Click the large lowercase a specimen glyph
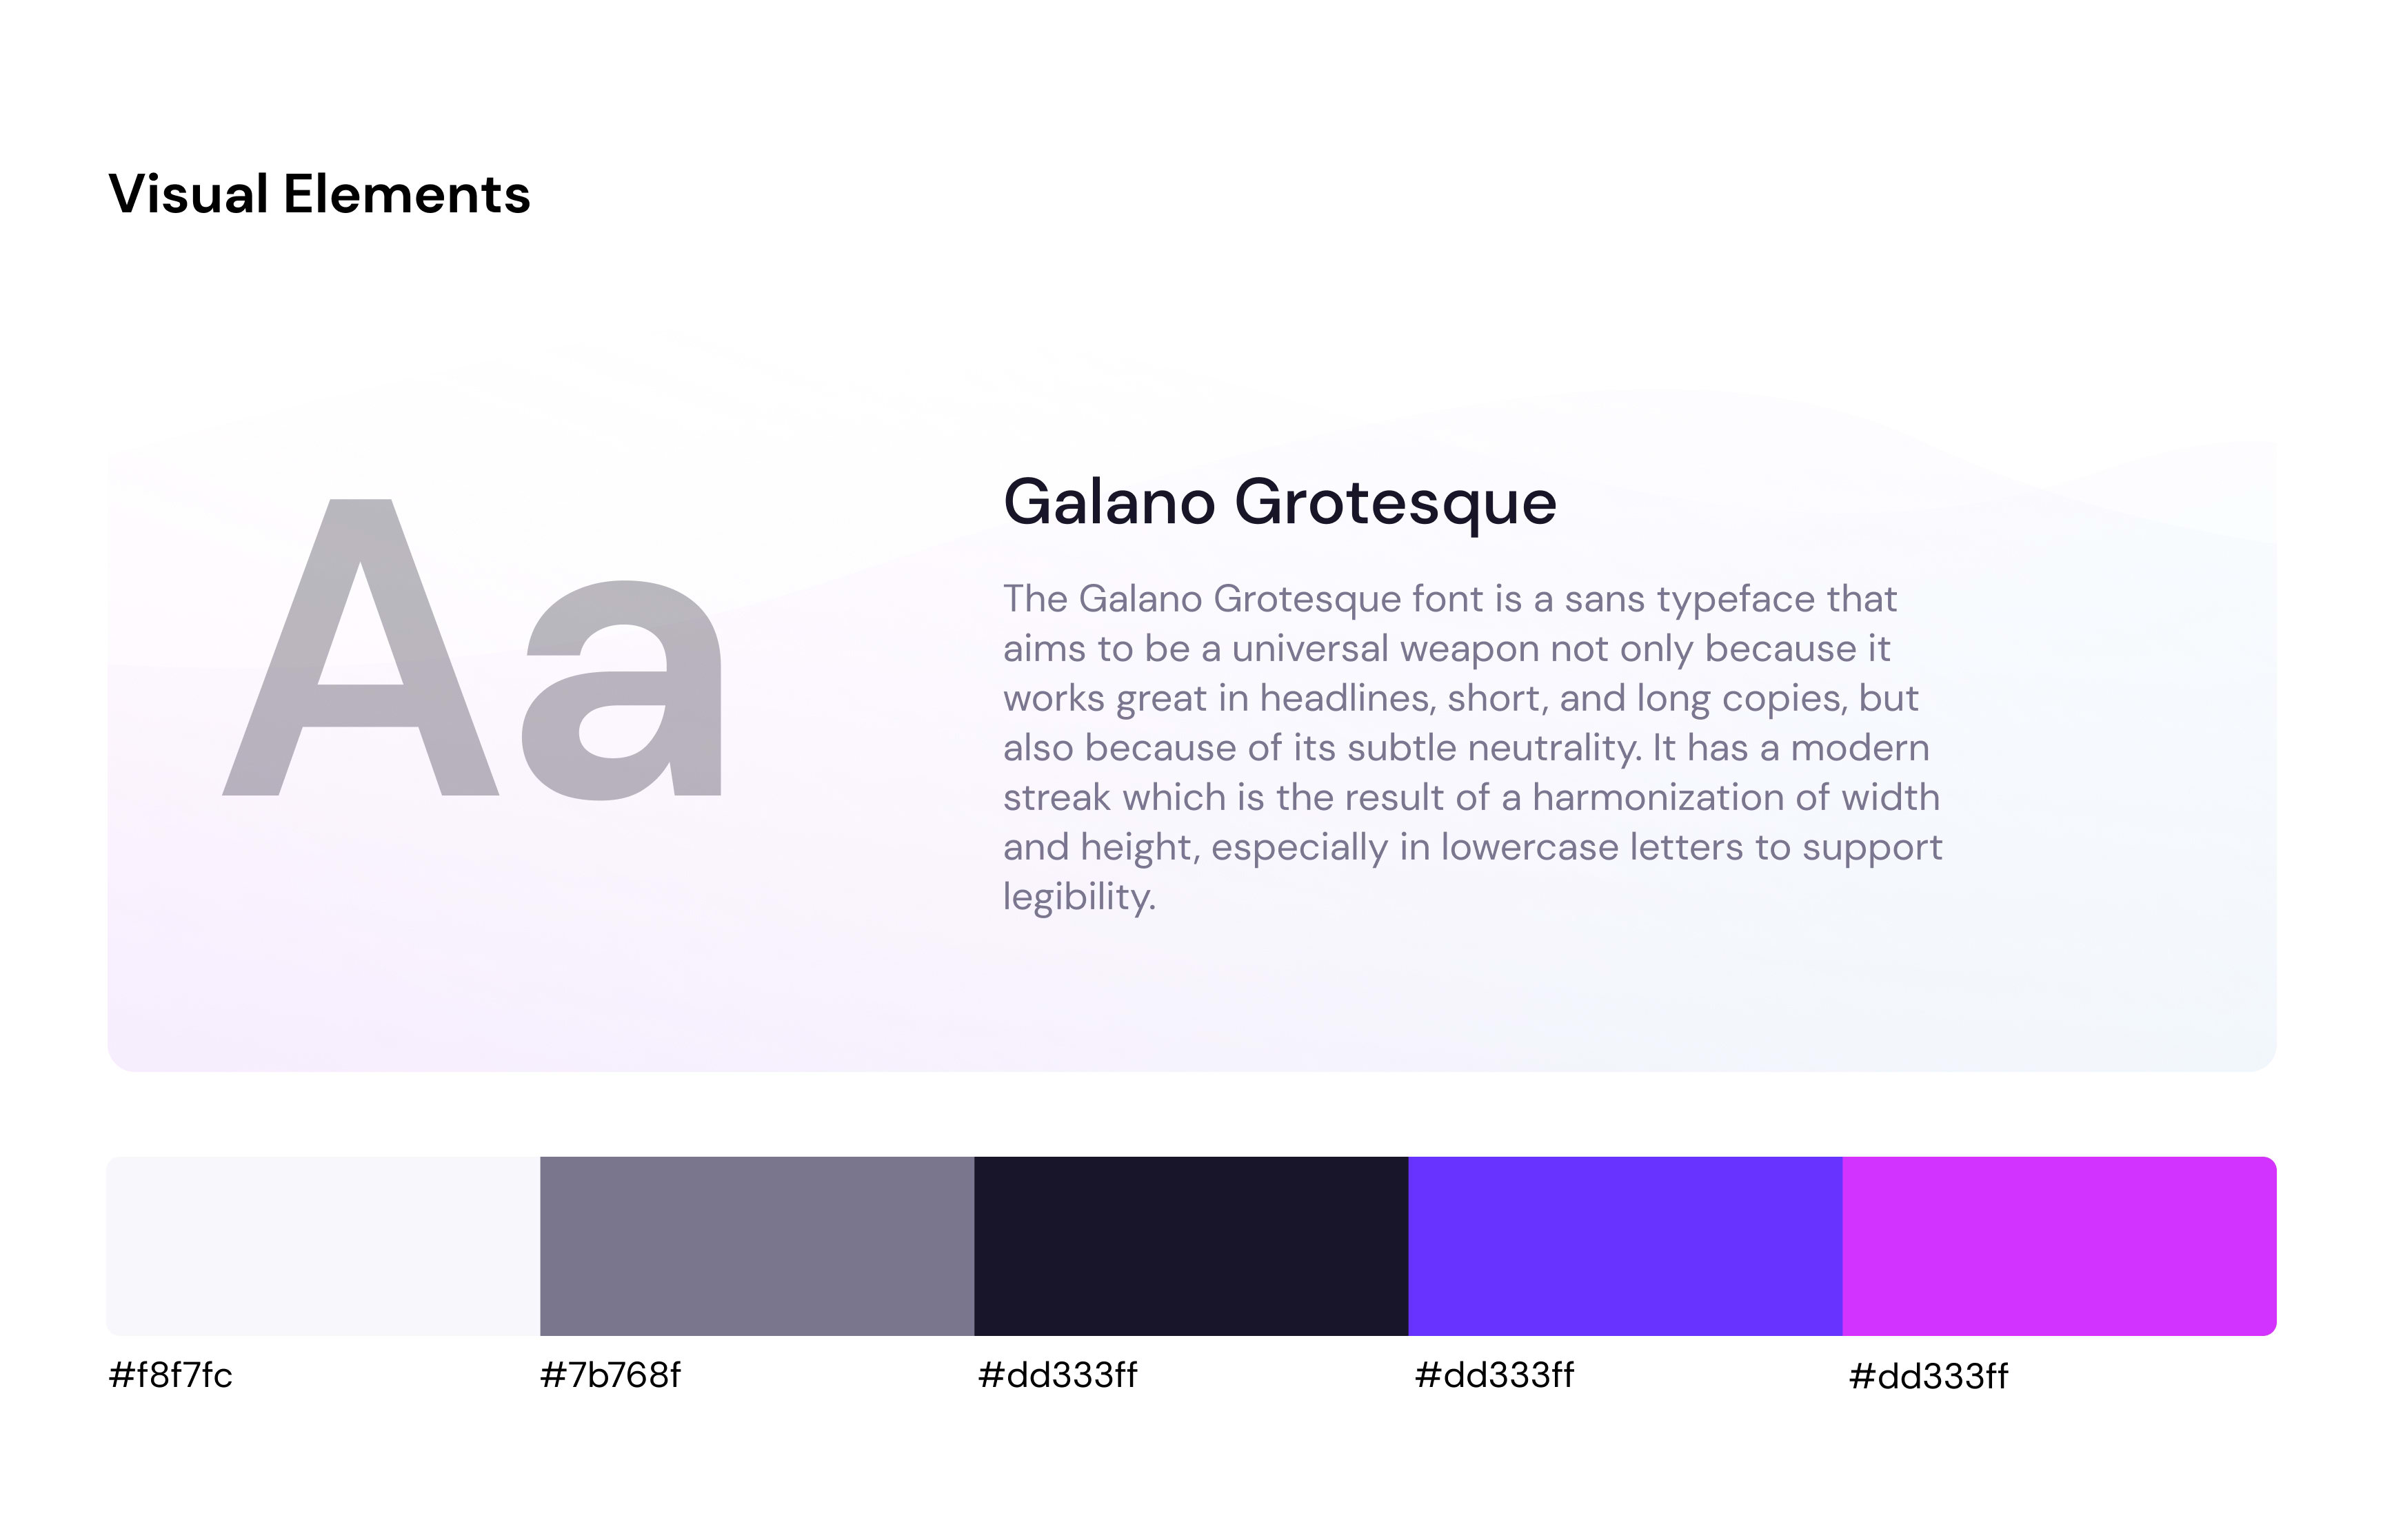 pos(621,690)
